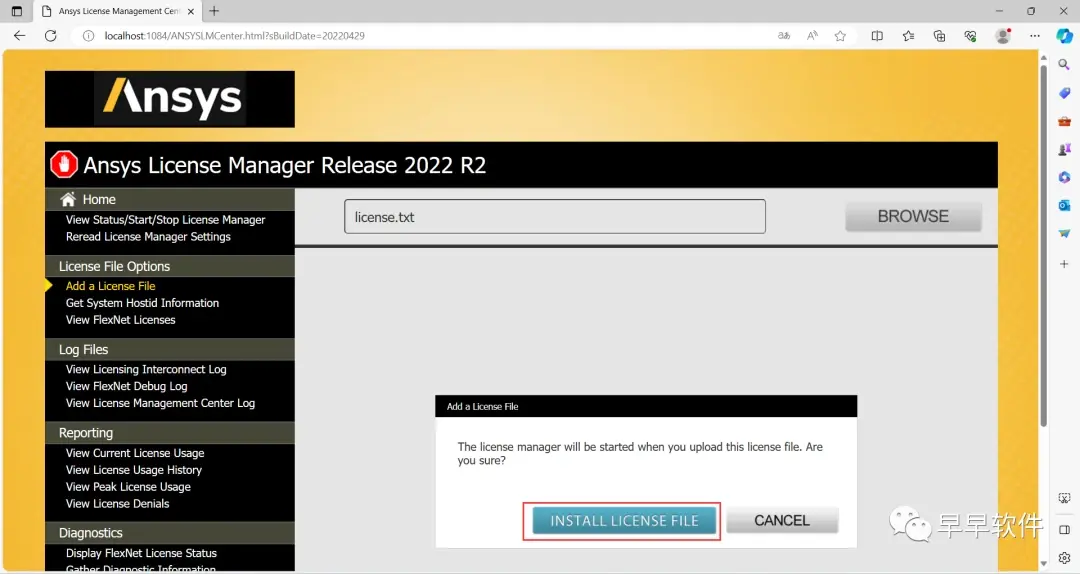Open Get System Hostid Information
Image resolution: width=1080 pixels, height=574 pixels.
[x=142, y=303]
